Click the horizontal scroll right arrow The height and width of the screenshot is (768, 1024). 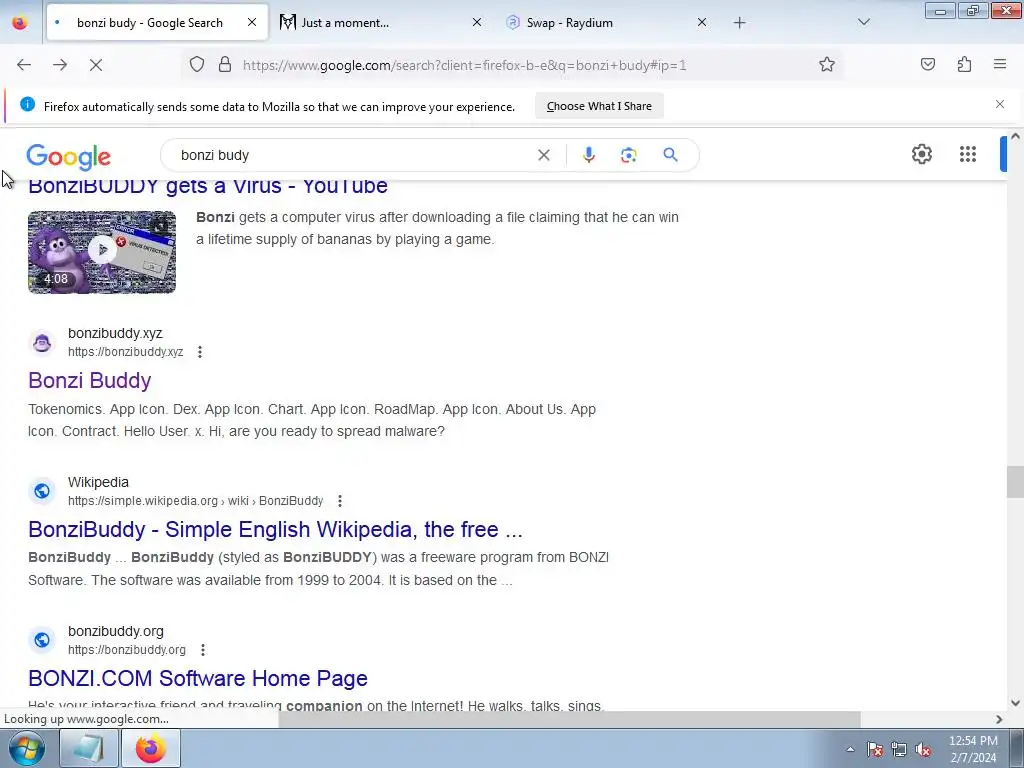click(x=999, y=719)
